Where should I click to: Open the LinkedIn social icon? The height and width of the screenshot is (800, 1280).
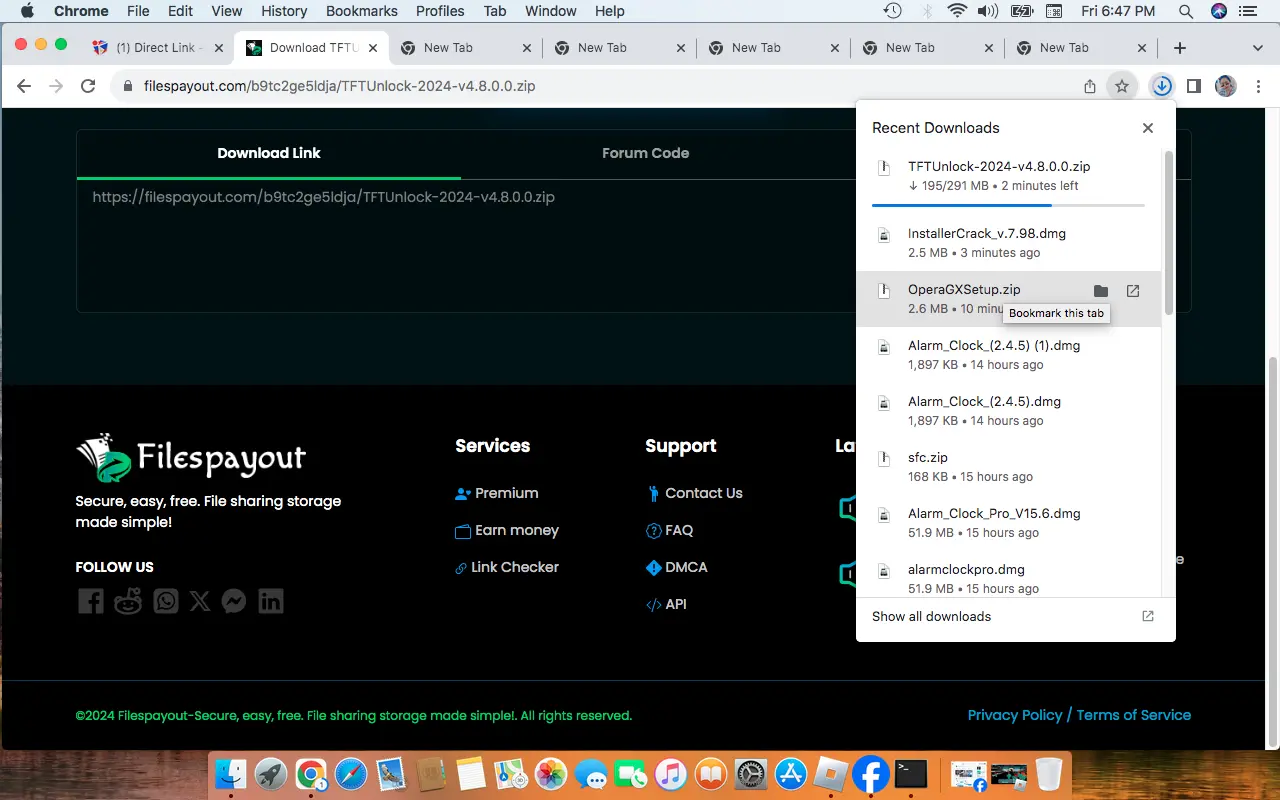click(271, 601)
